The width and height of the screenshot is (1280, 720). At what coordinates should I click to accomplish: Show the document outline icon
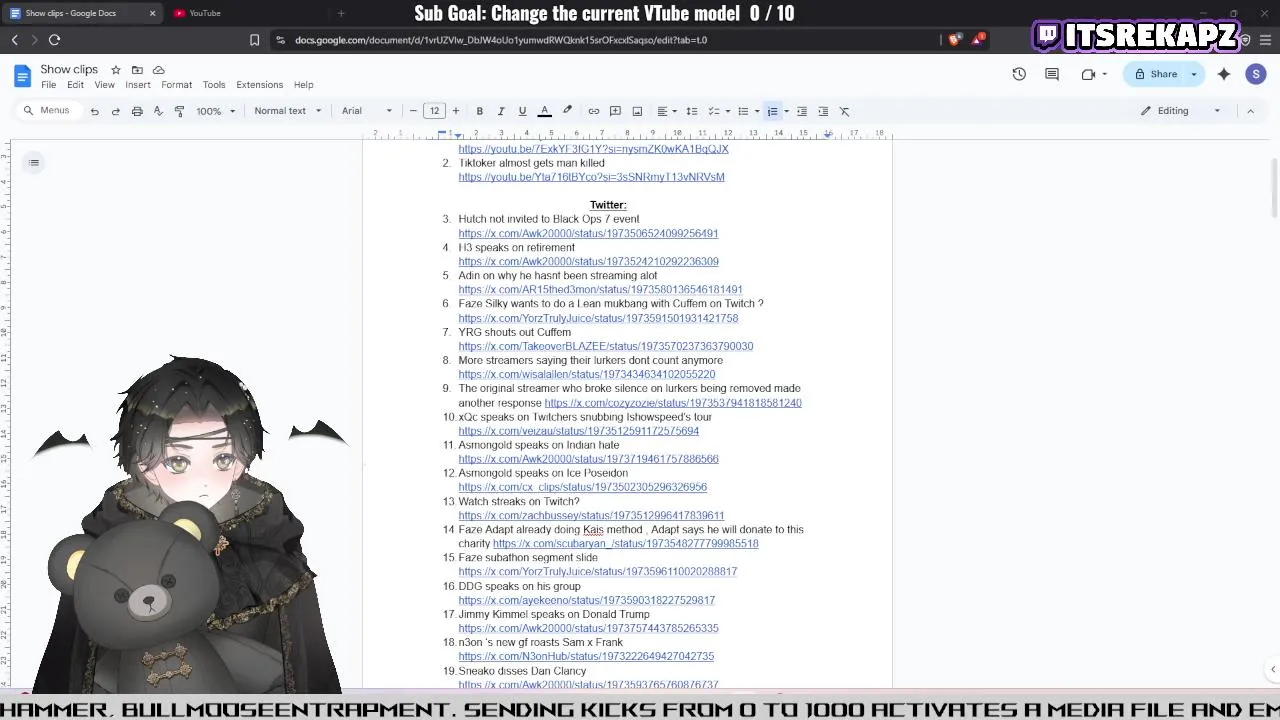(x=34, y=163)
